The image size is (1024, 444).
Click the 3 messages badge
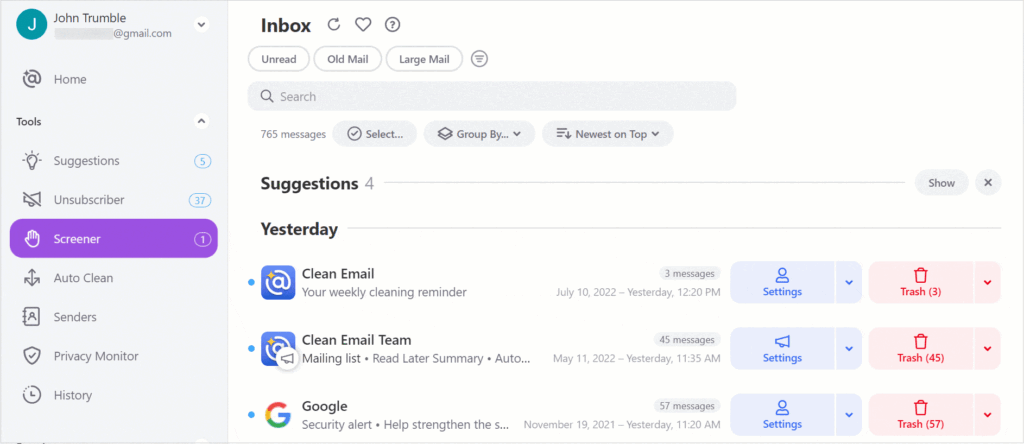pyautogui.click(x=689, y=274)
